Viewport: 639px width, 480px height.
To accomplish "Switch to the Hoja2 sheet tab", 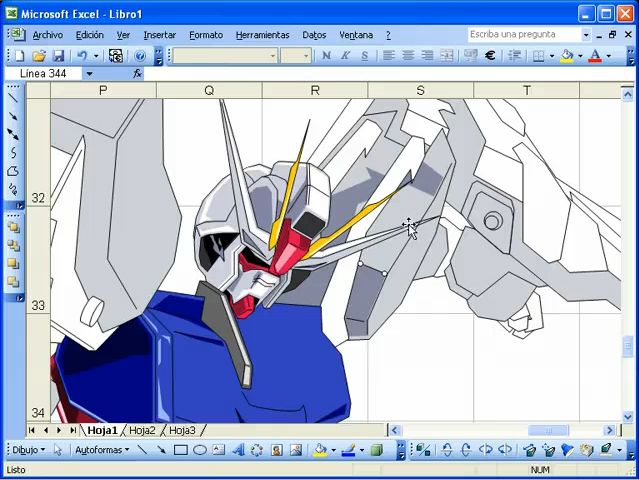I will click(142, 430).
